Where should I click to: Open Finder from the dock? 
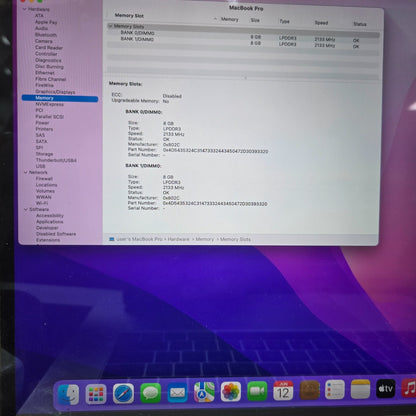[x=69, y=395]
